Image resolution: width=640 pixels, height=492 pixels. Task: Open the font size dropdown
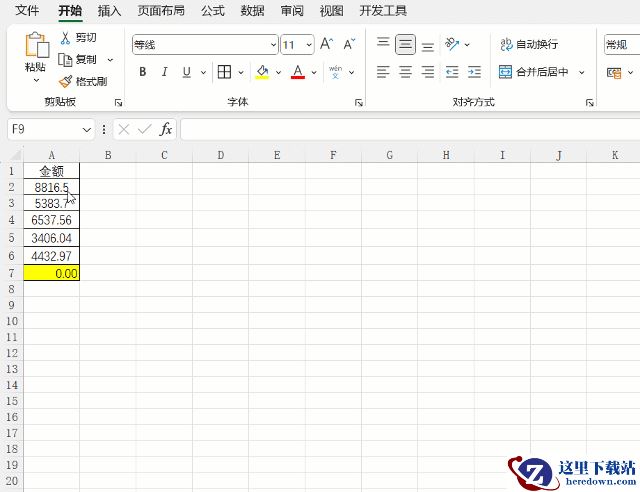[308, 45]
